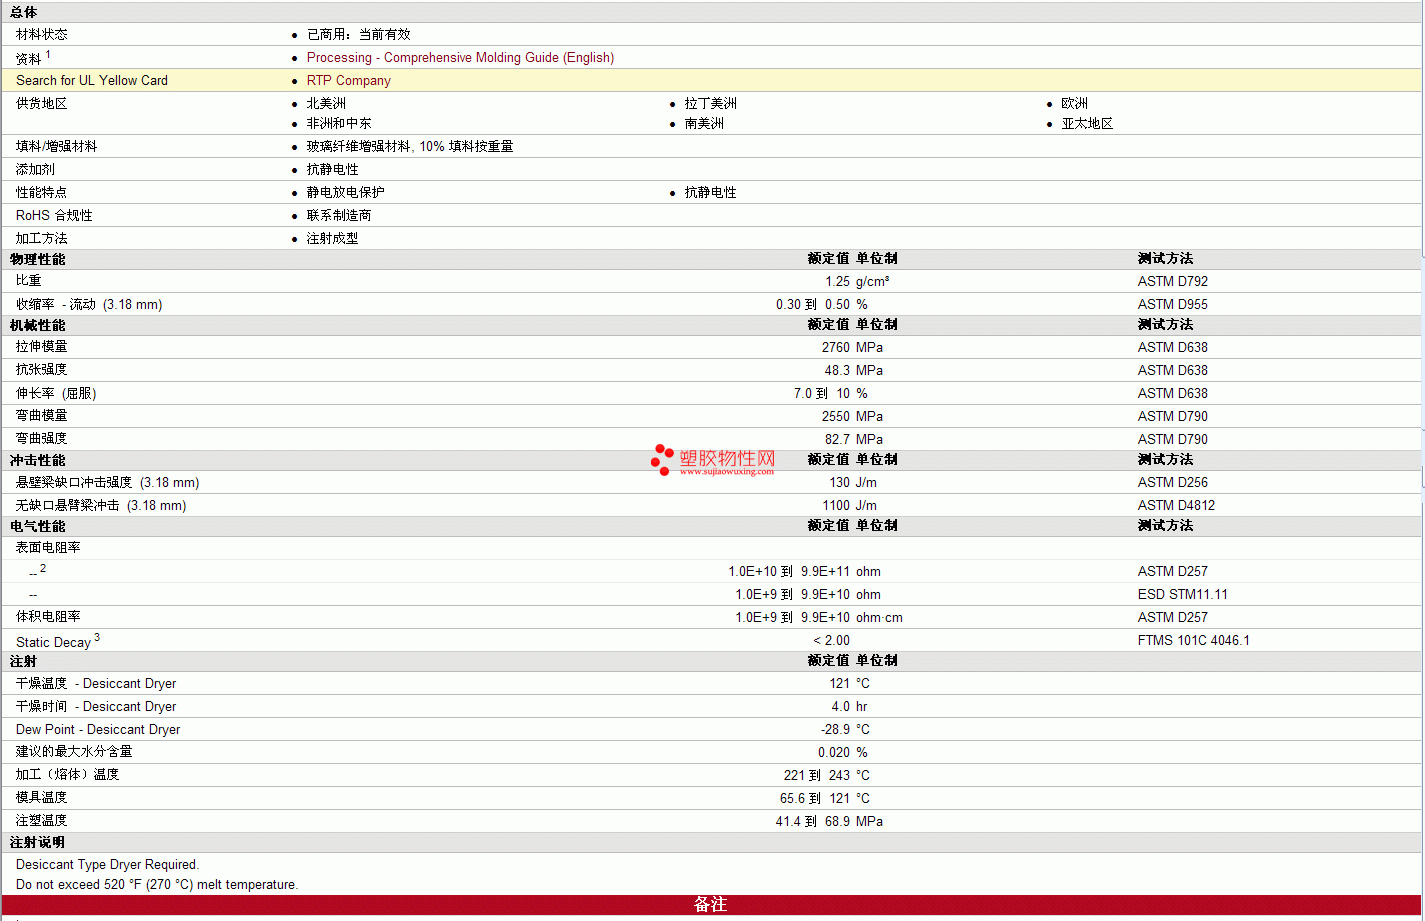Click the 抗张强度 value 48.3
This screenshot has width=1425, height=921.
click(838, 371)
